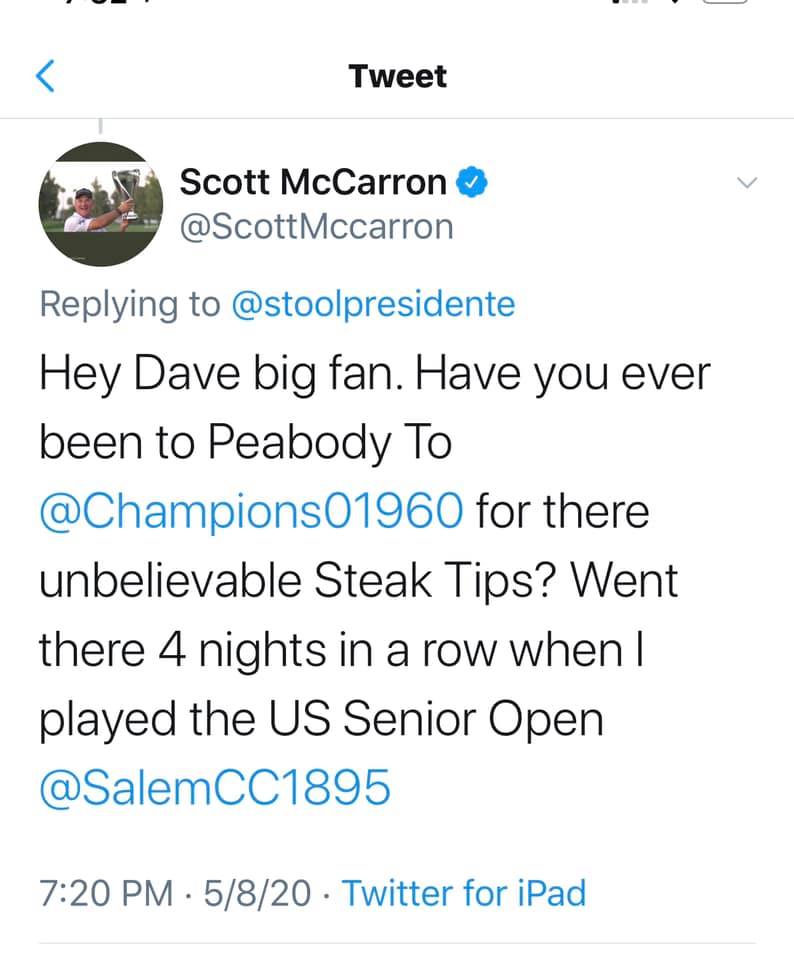Open Scott McCarron's profile picture

tap(100, 204)
